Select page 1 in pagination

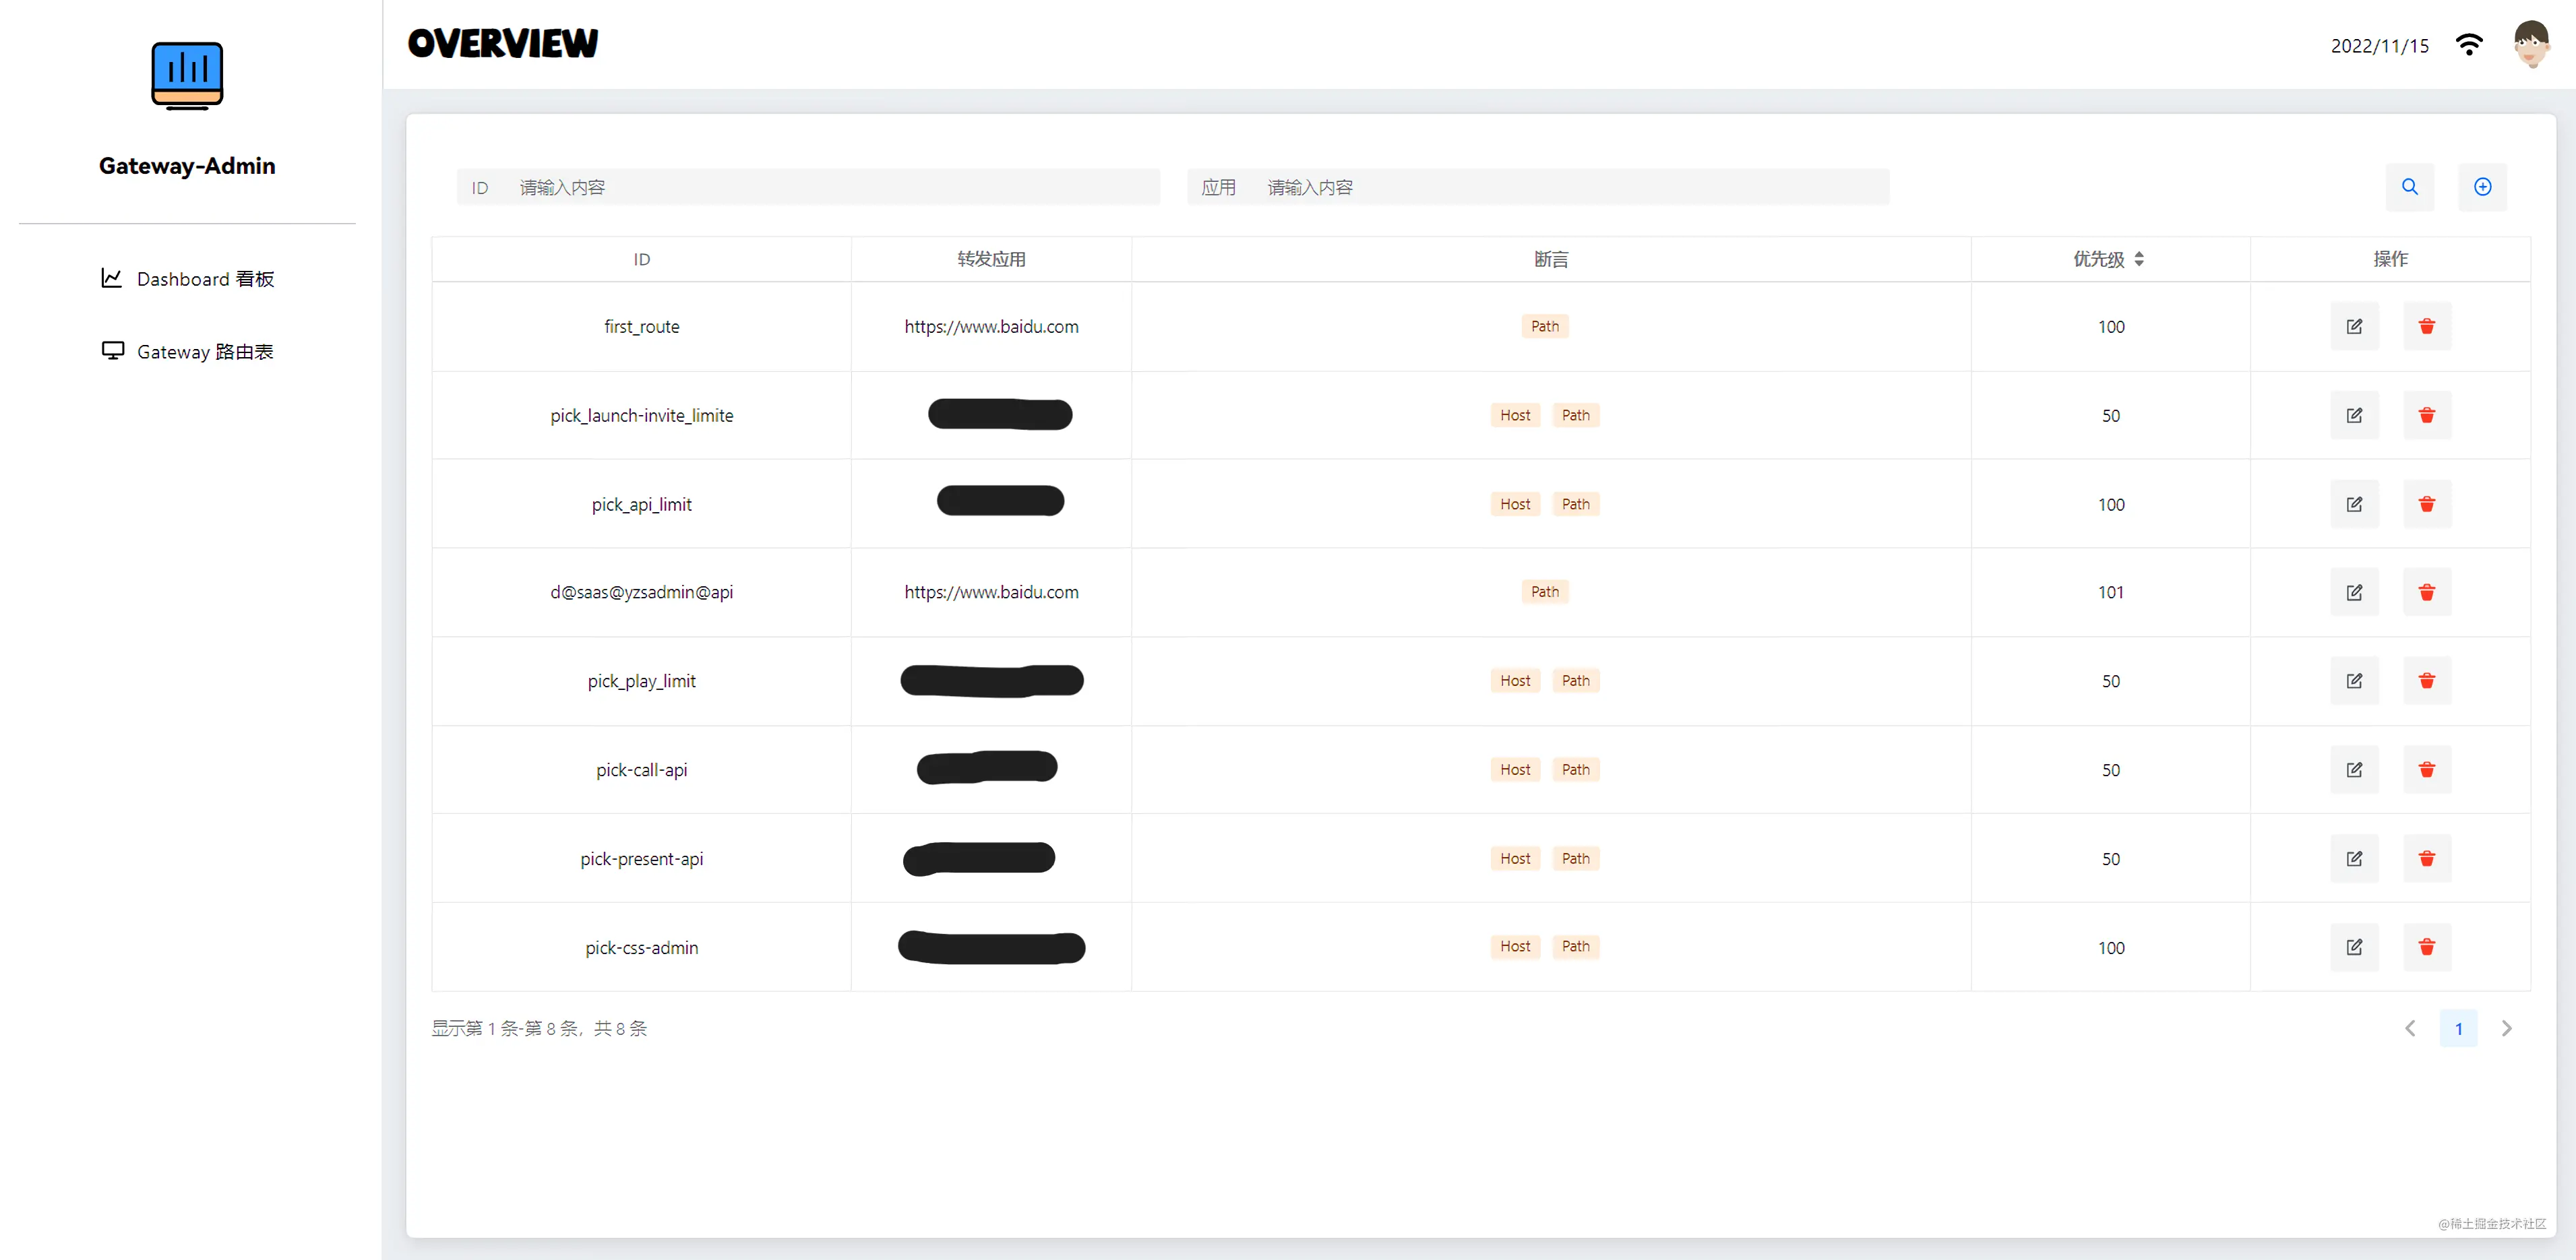[2458, 1028]
